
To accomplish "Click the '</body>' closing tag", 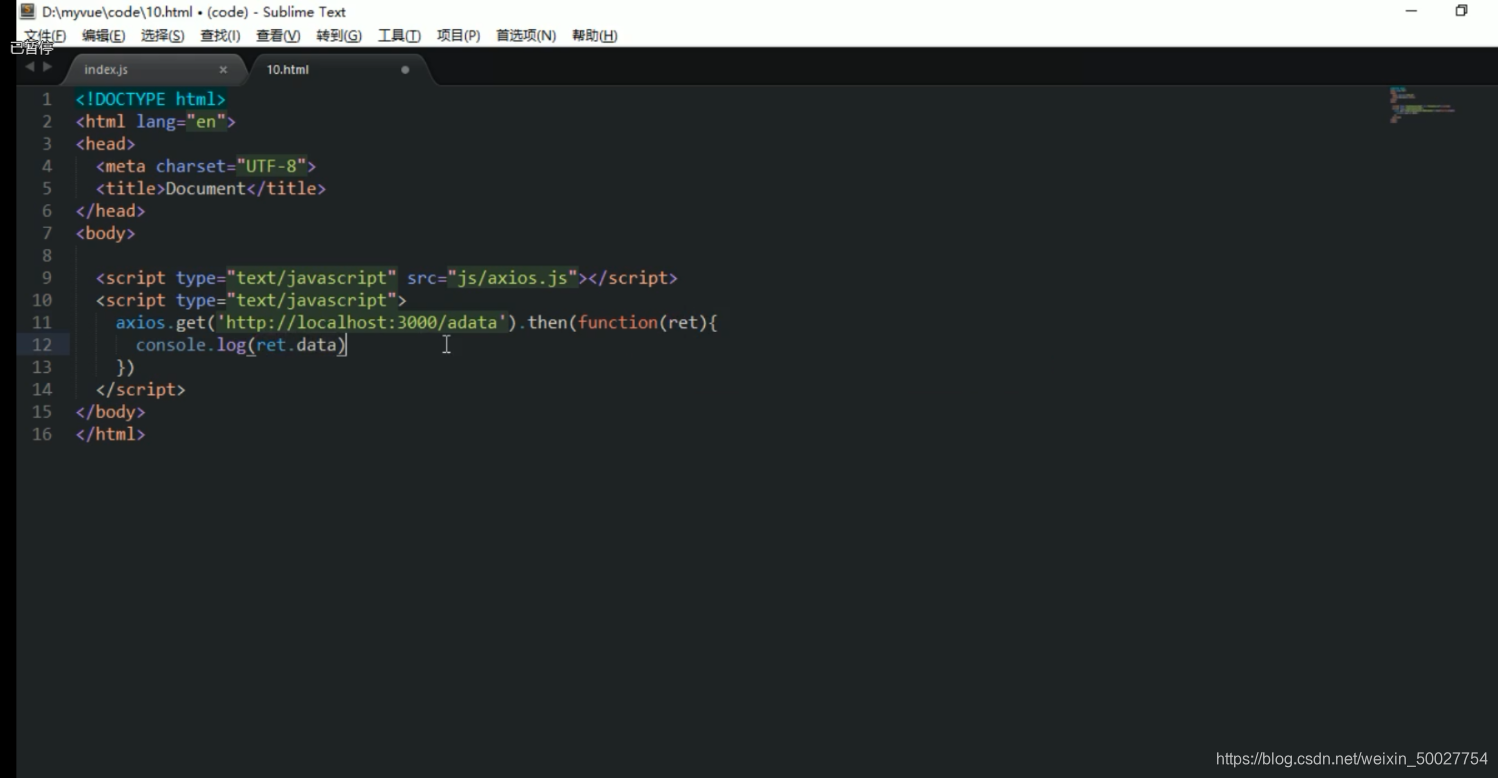I will click(x=110, y=412).
